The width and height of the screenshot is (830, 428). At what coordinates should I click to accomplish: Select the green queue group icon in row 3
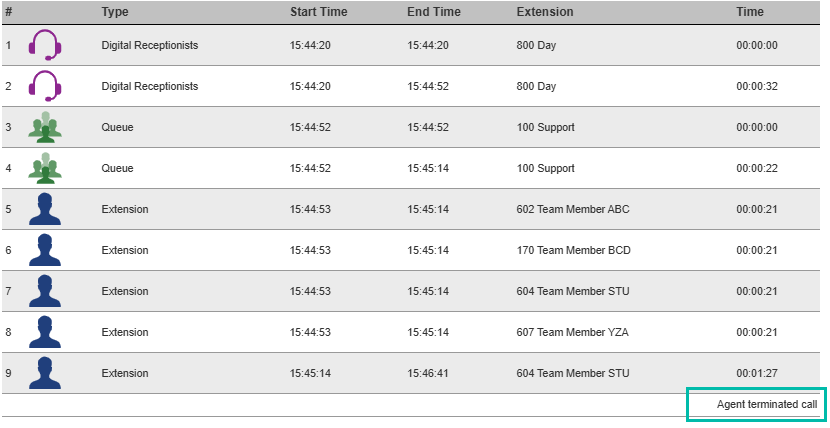(45, 127)
